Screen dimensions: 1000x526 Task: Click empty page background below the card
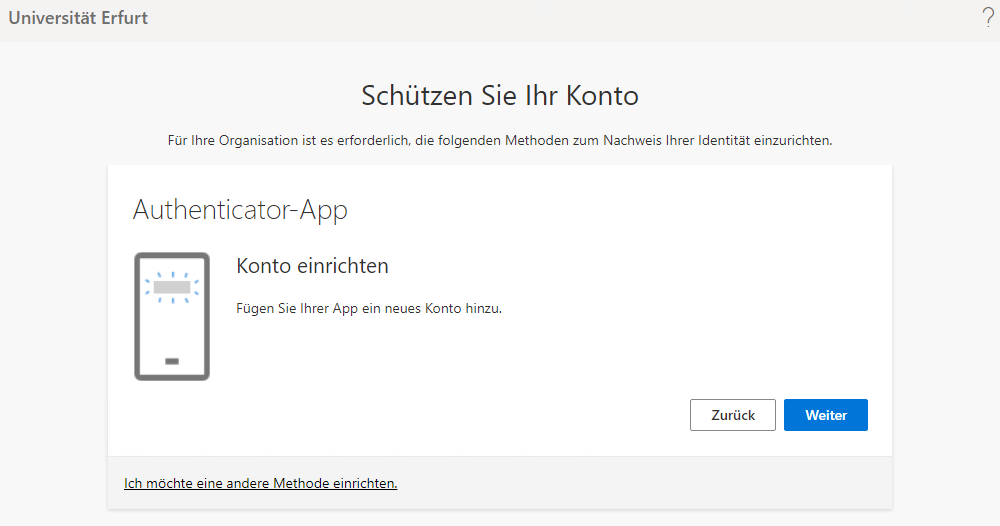[x=500, y=518]
